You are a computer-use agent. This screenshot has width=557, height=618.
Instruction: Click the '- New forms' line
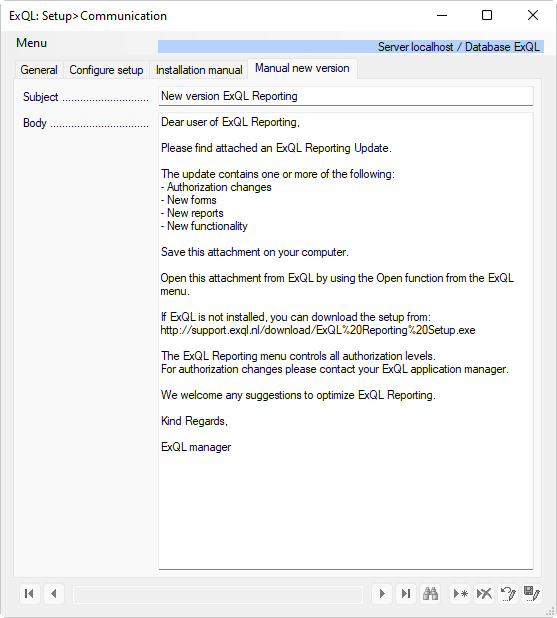click(188, 200)
